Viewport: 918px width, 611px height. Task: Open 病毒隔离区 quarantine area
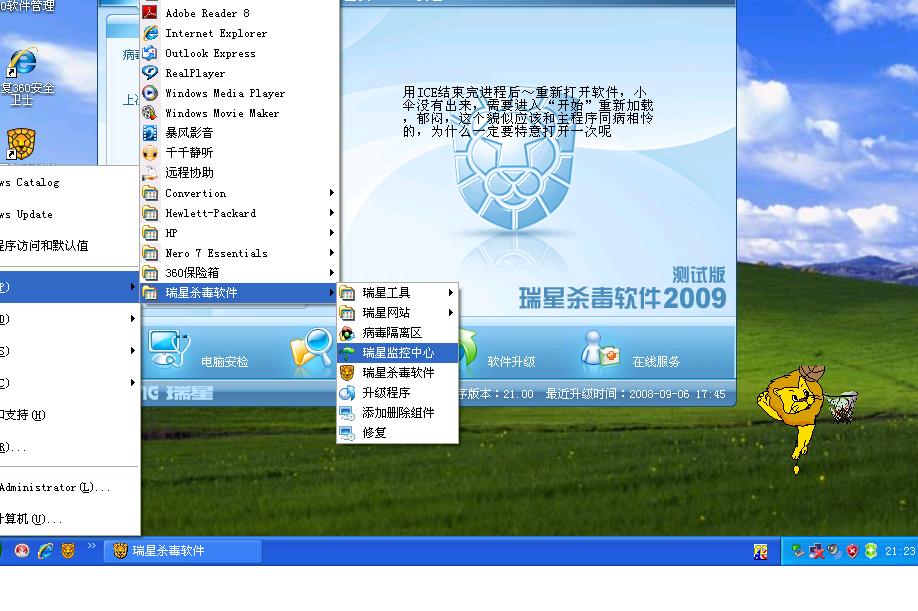[398, 332]
